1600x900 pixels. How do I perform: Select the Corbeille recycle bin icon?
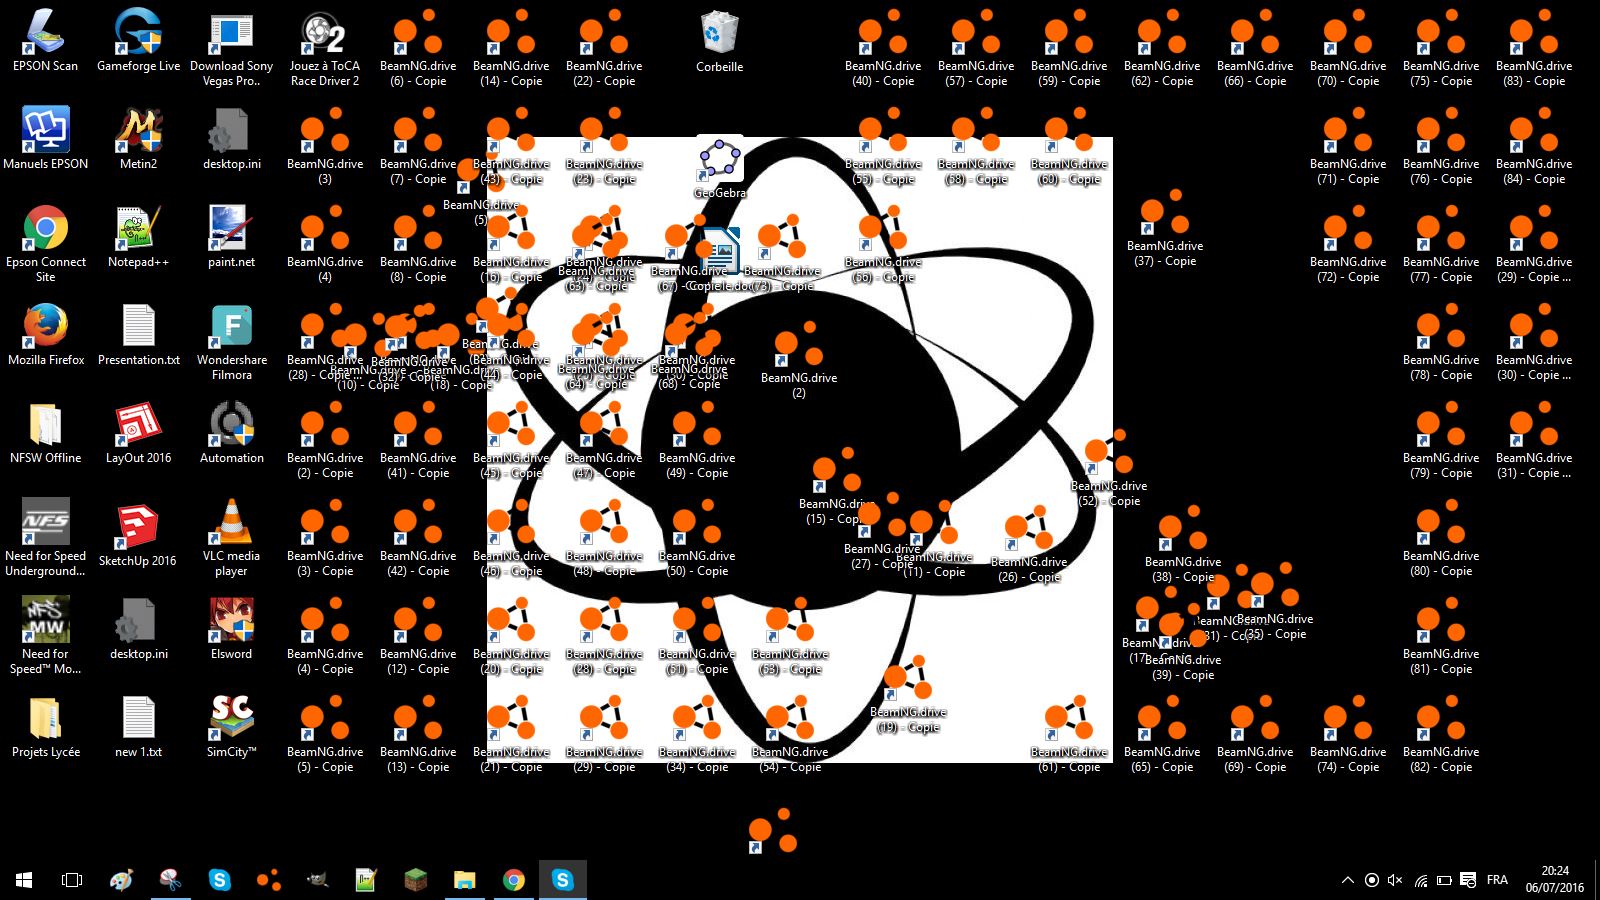(719, 42)
